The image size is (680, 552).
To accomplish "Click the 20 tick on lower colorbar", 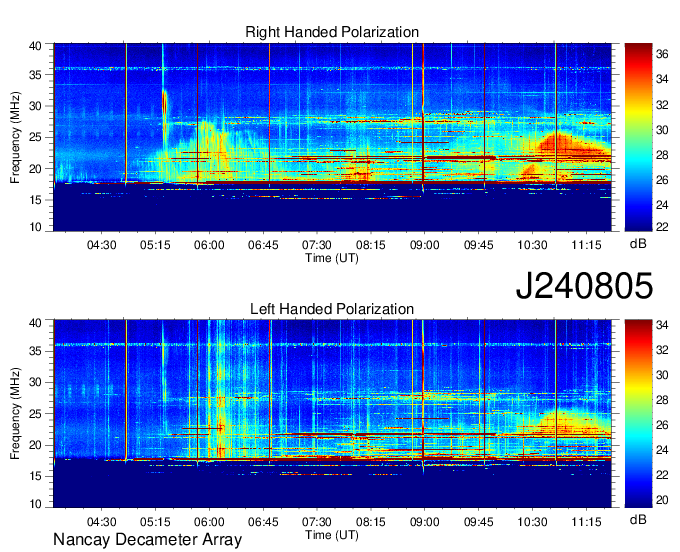I will (662, 500).
